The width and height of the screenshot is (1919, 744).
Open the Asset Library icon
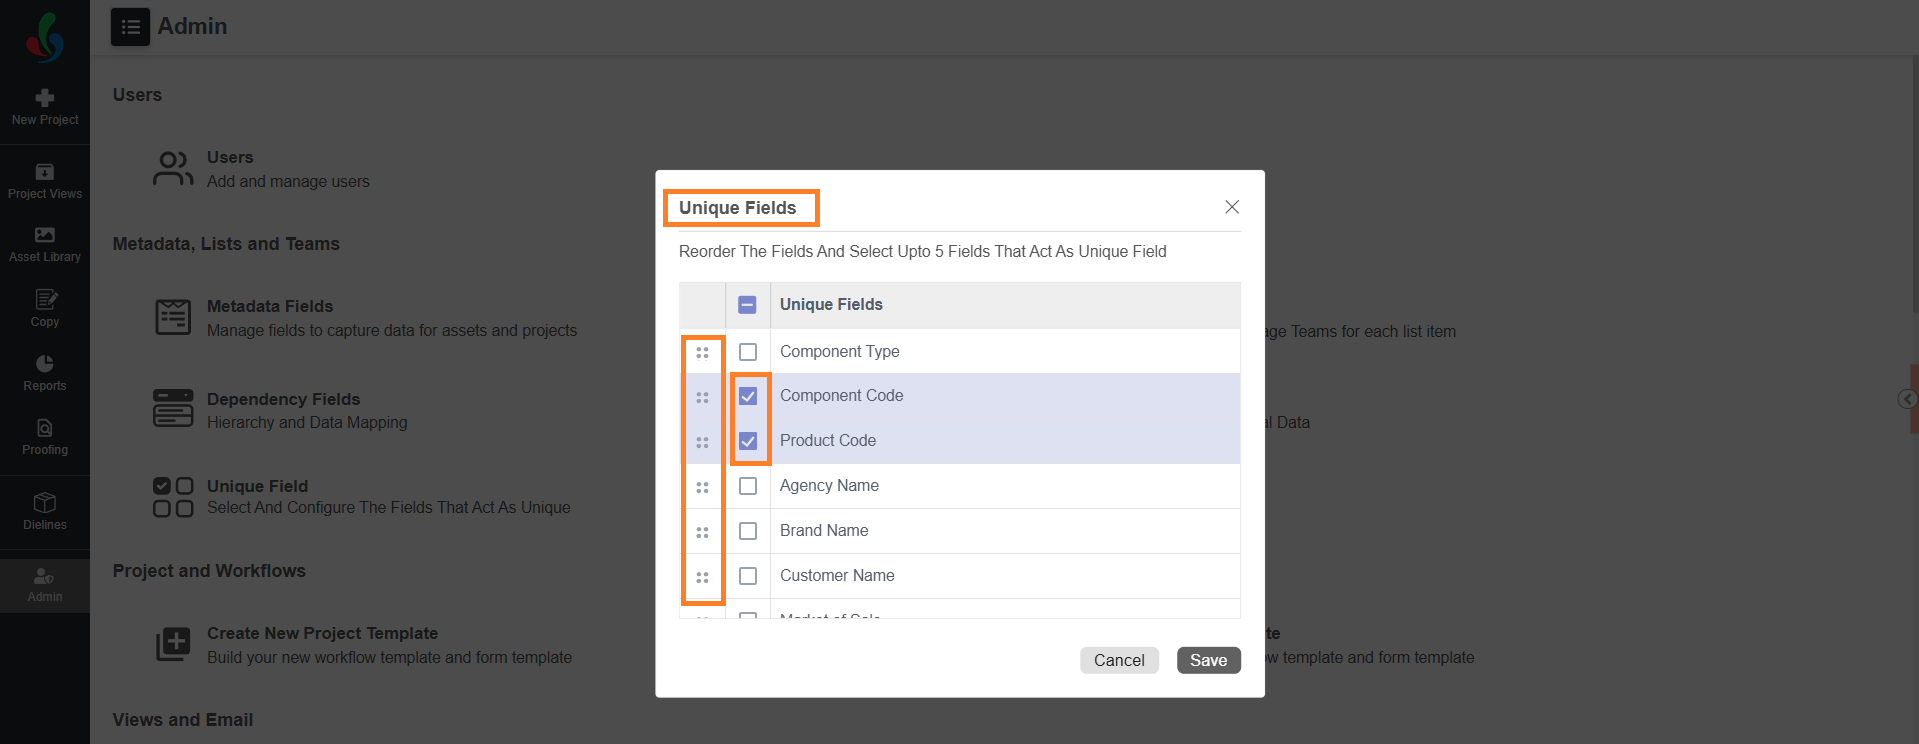(45, 235)
